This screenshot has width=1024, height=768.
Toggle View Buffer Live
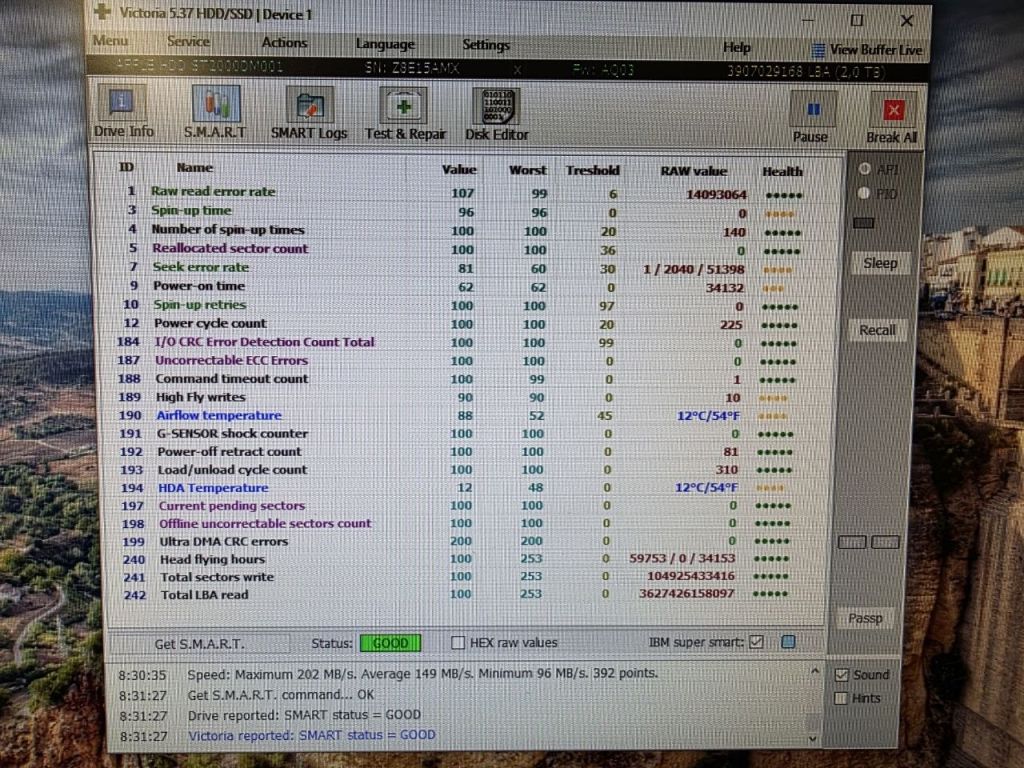[x=866, y=50]
